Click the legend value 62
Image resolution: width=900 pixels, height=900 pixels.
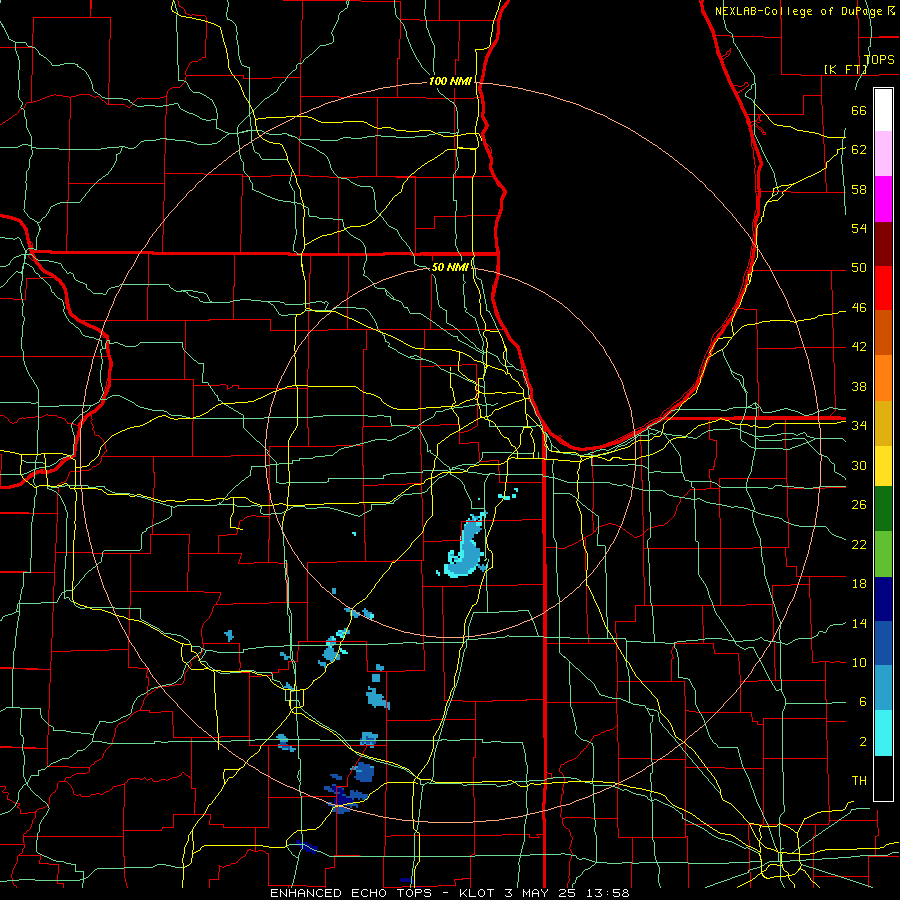(859, 150)
